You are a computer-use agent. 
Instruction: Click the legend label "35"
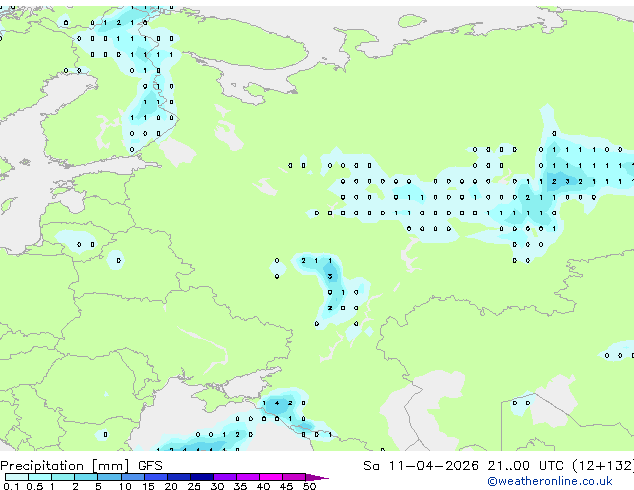coord(240,486)
